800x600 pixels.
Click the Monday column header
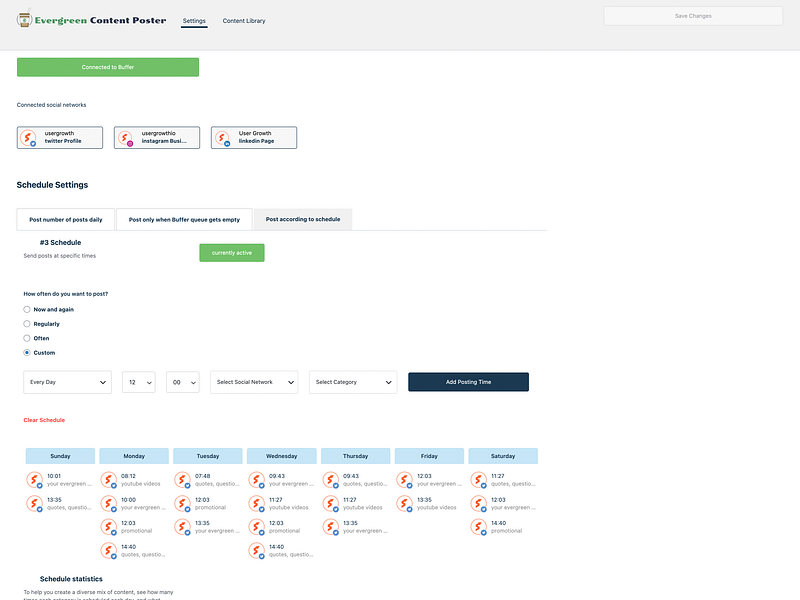click(x=134, y=456)
